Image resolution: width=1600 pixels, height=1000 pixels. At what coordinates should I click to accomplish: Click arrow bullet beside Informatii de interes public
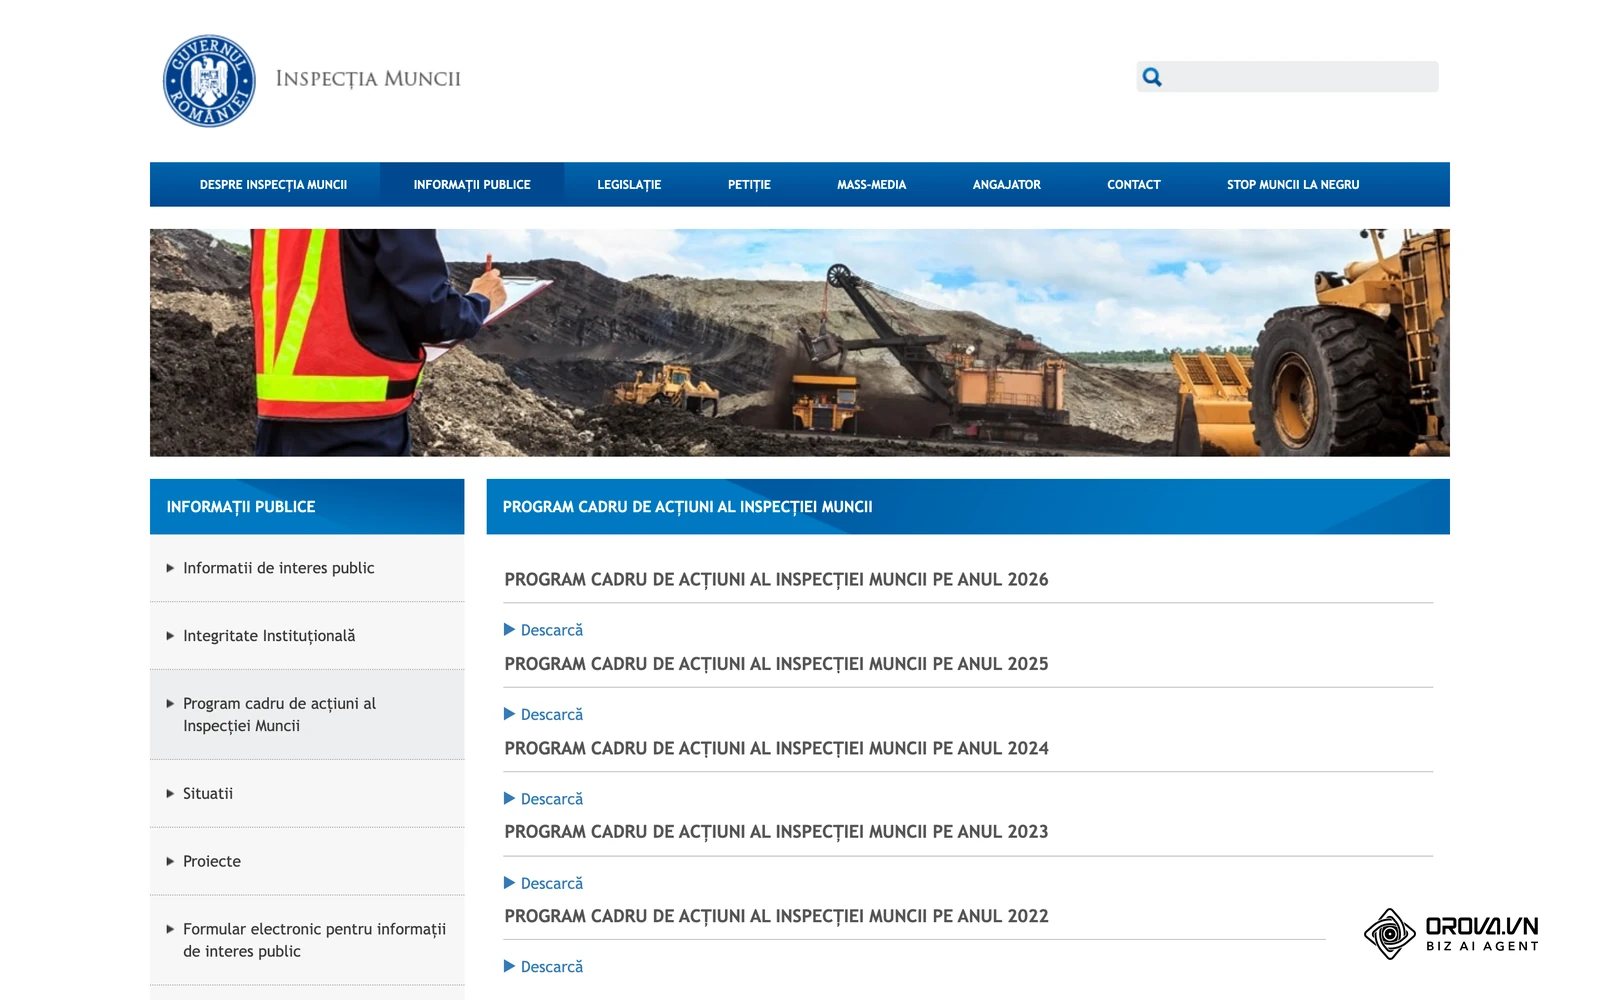point(170,568)
